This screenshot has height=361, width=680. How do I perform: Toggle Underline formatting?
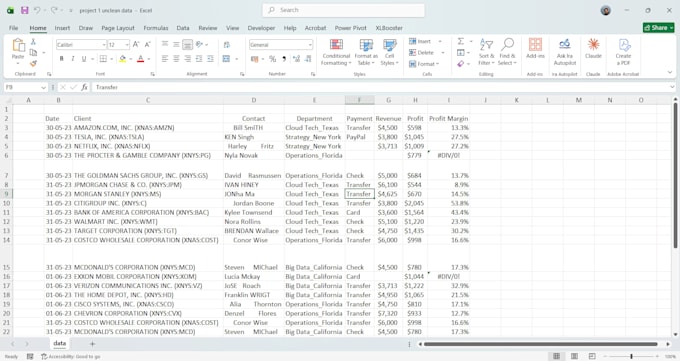point(84,59)
